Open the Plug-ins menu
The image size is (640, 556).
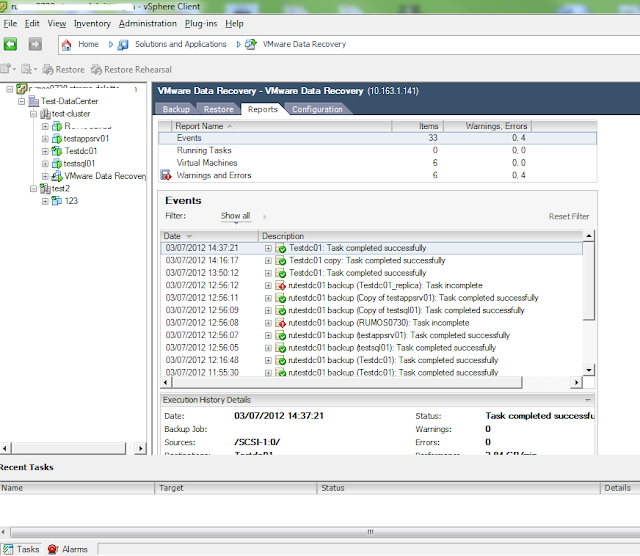(x=201, y=24)
